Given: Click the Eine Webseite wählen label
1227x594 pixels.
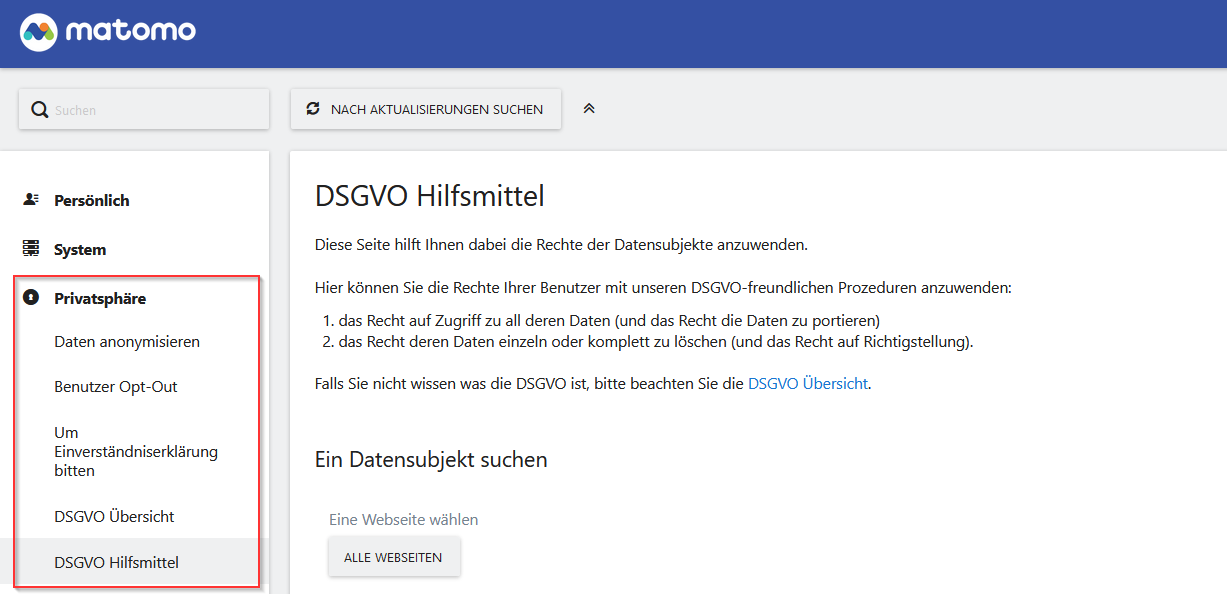Looking at the screenshot, I should point(404,519).
